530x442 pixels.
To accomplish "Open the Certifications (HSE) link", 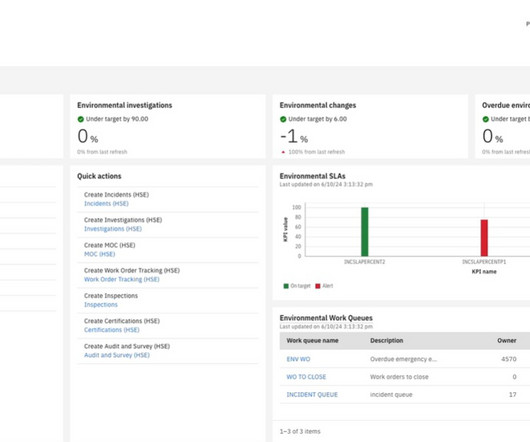I will coord(112,330).
